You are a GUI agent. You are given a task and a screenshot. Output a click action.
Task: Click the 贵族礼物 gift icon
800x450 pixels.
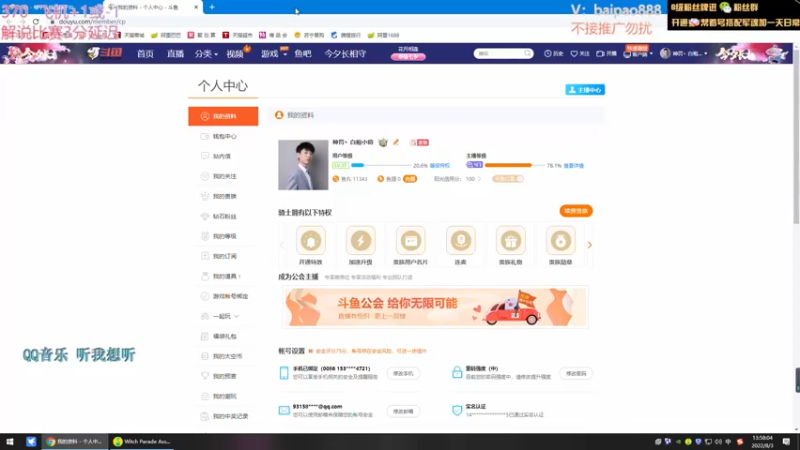(511, 240)
